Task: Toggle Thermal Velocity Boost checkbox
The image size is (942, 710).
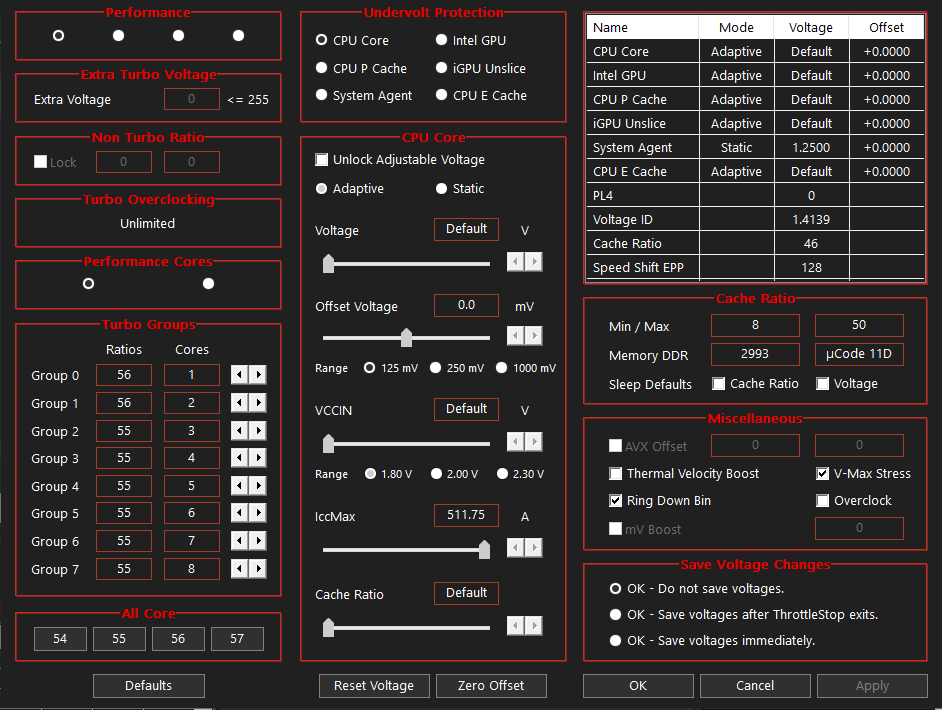Action: 615,473
